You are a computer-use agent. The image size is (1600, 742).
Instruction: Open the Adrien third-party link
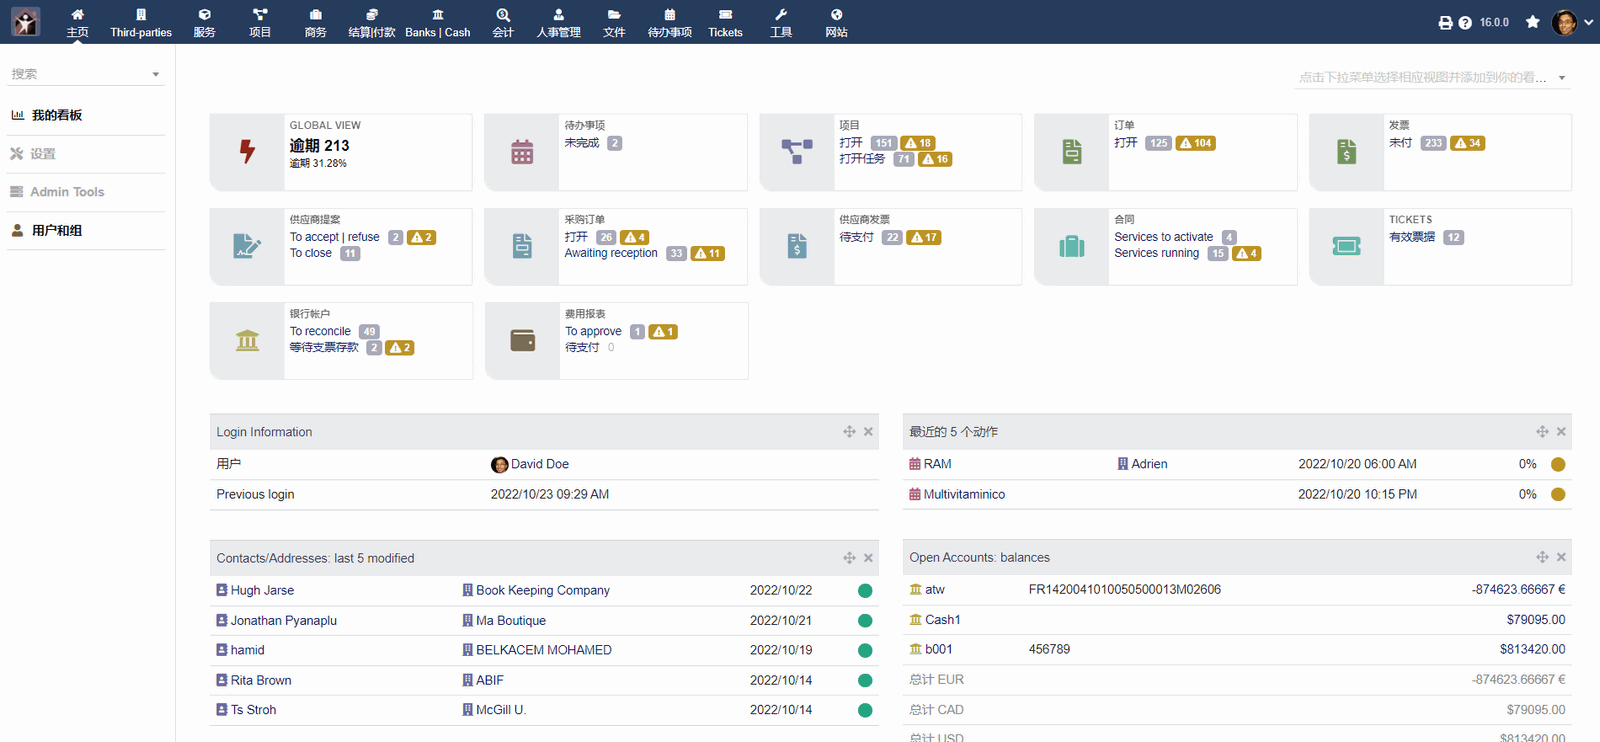tap(1142, 464)
